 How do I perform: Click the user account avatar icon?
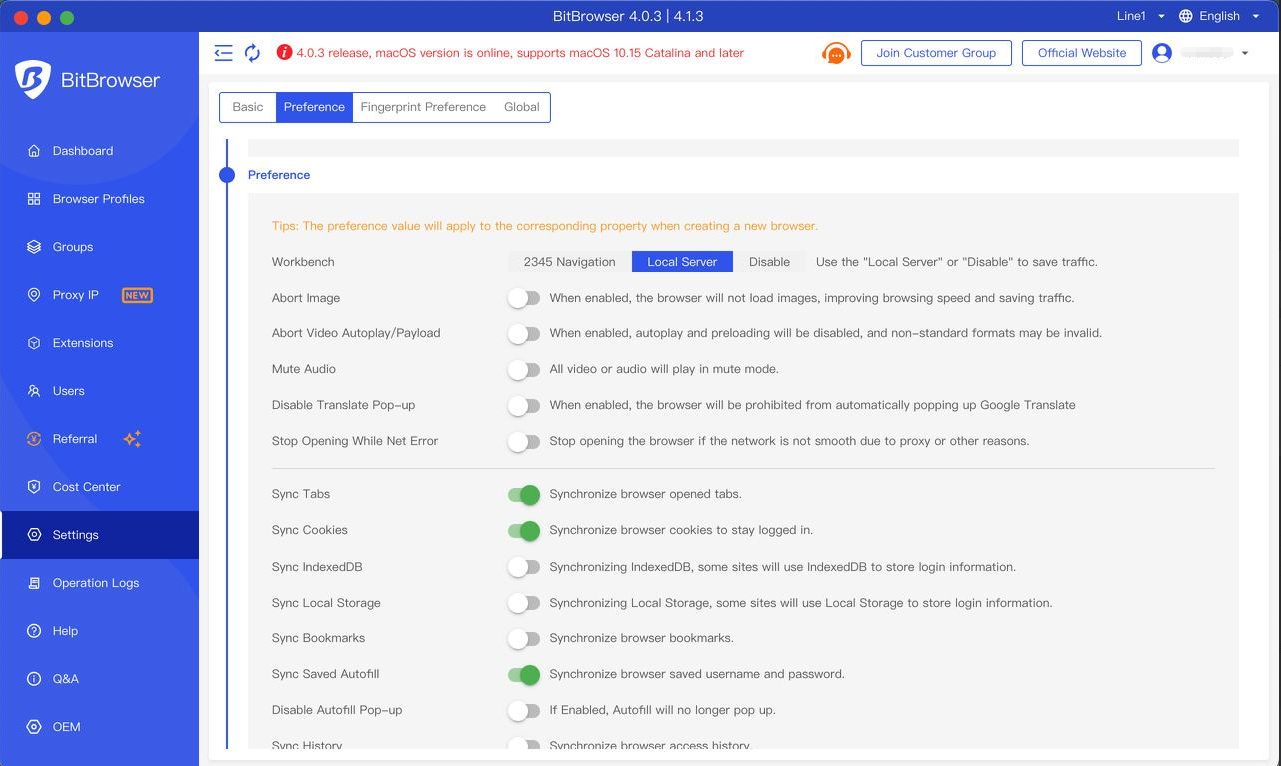tap(1162, 53)
